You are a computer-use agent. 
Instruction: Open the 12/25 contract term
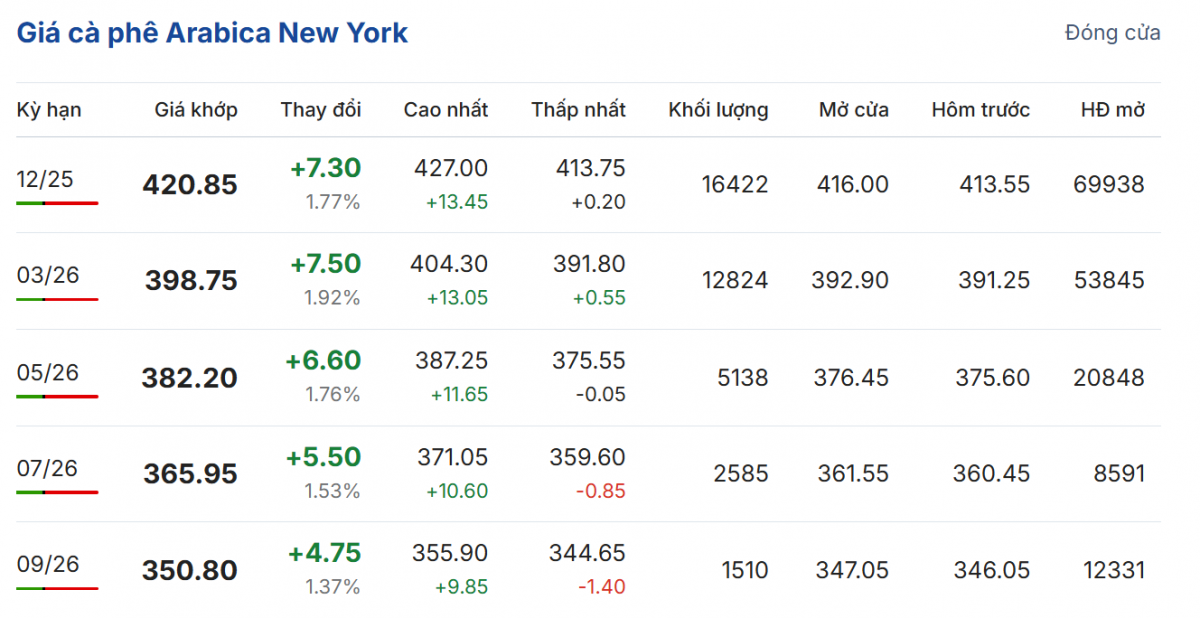click(45, 179)
